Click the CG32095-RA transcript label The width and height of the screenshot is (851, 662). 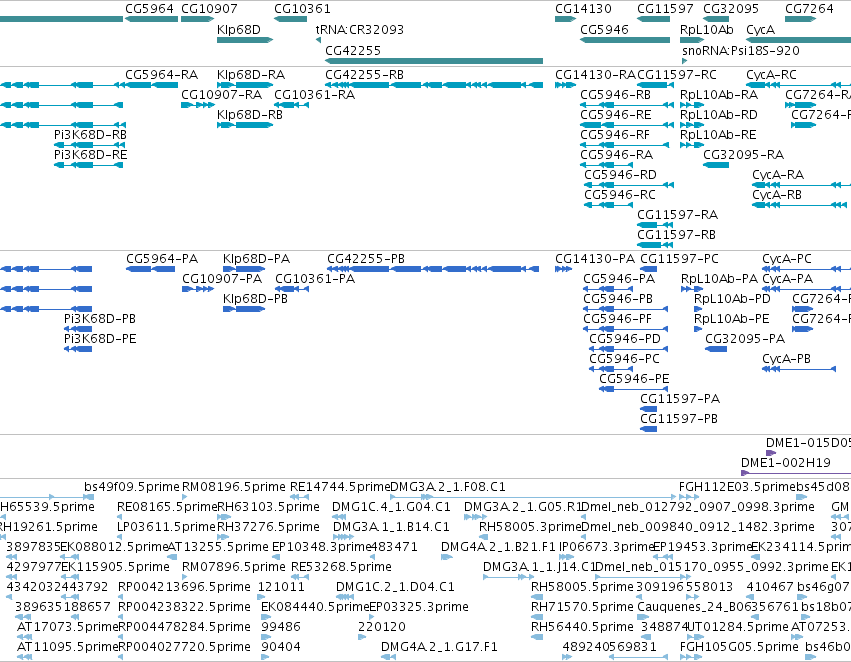(x=744, y=155)
